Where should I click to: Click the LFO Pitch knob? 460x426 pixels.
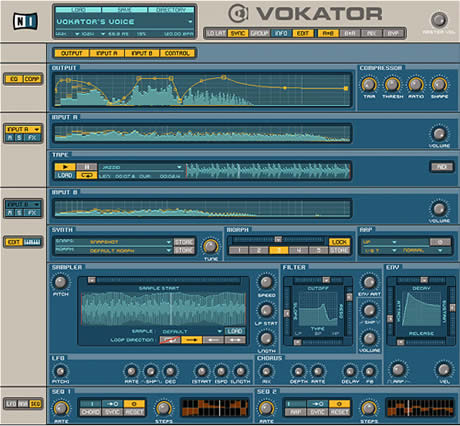(x=60, y=371)
